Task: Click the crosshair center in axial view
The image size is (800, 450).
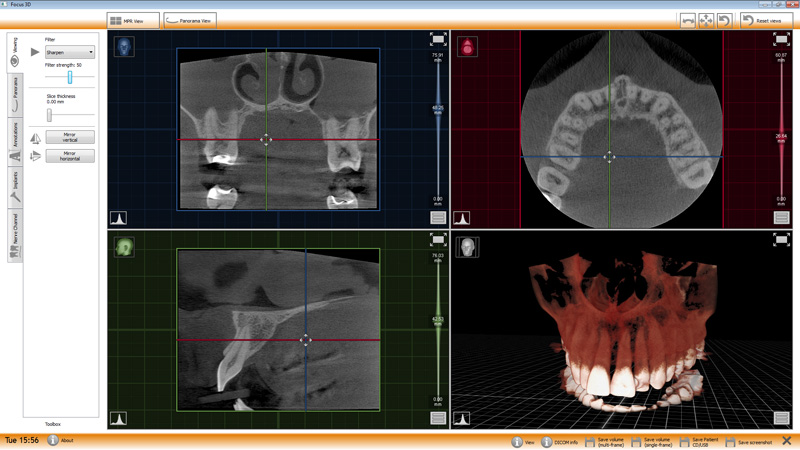Action: (609, 157)
